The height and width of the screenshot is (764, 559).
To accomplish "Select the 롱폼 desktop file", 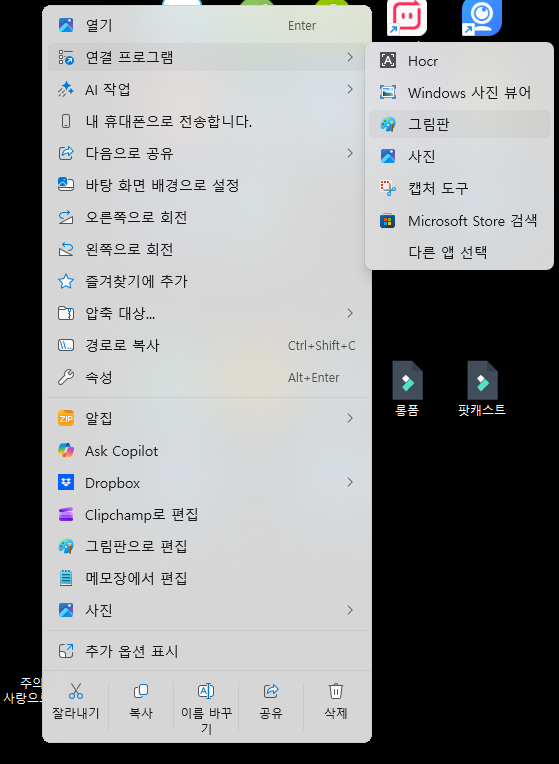I will tap(407, 388).
